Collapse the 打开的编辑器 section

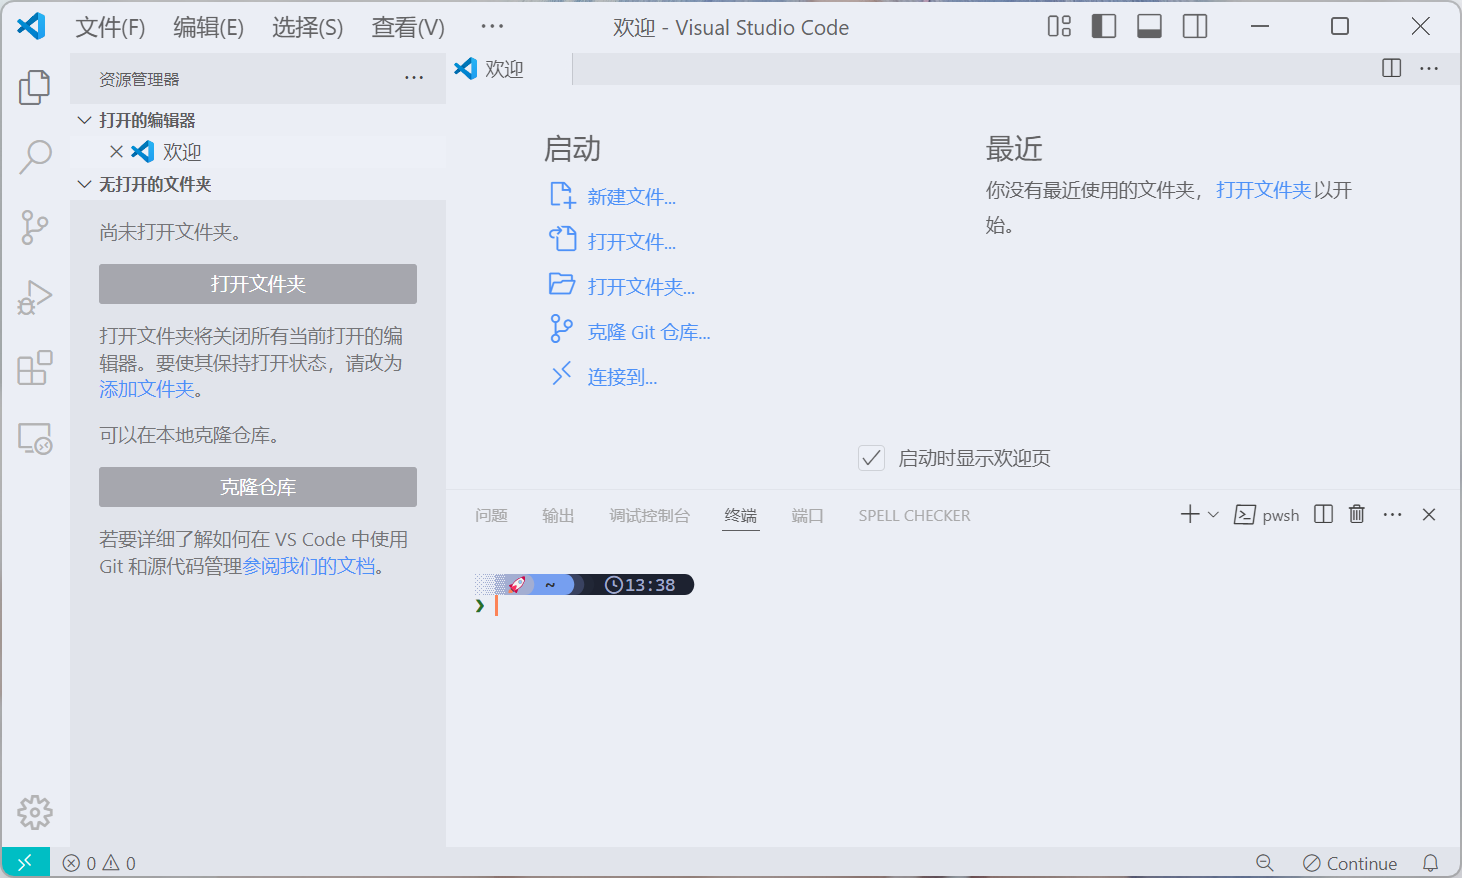coord(258,120)
